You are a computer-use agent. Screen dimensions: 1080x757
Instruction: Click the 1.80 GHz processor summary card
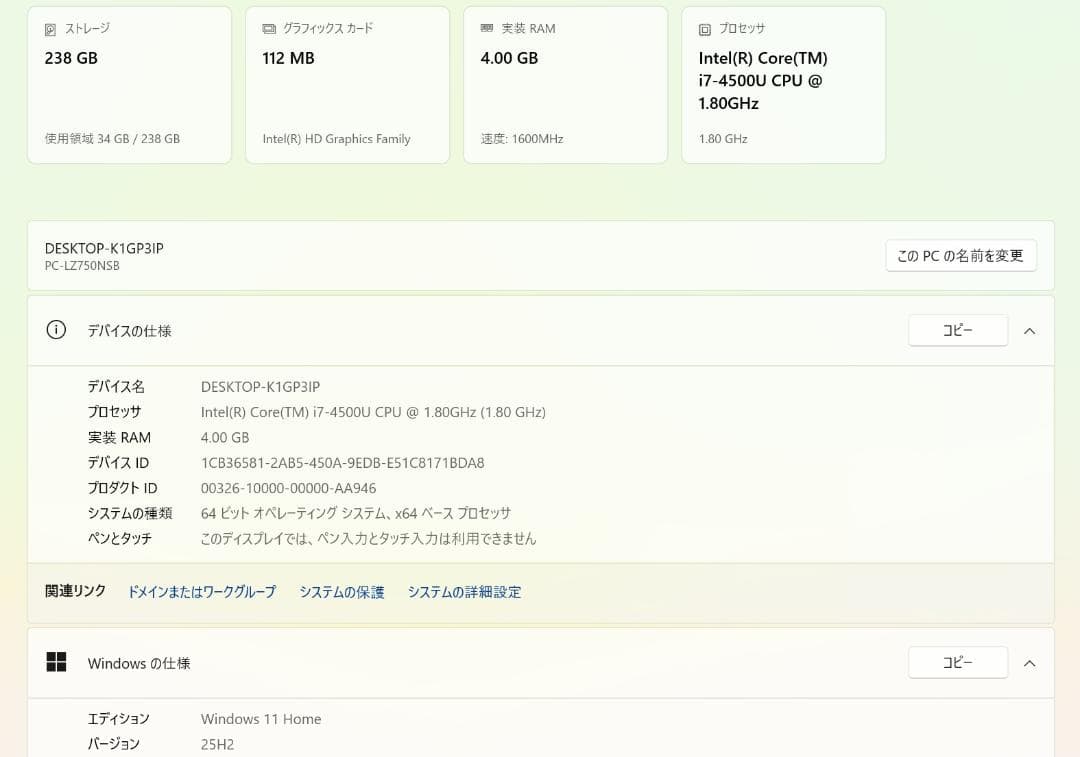[x=783, y=83]
